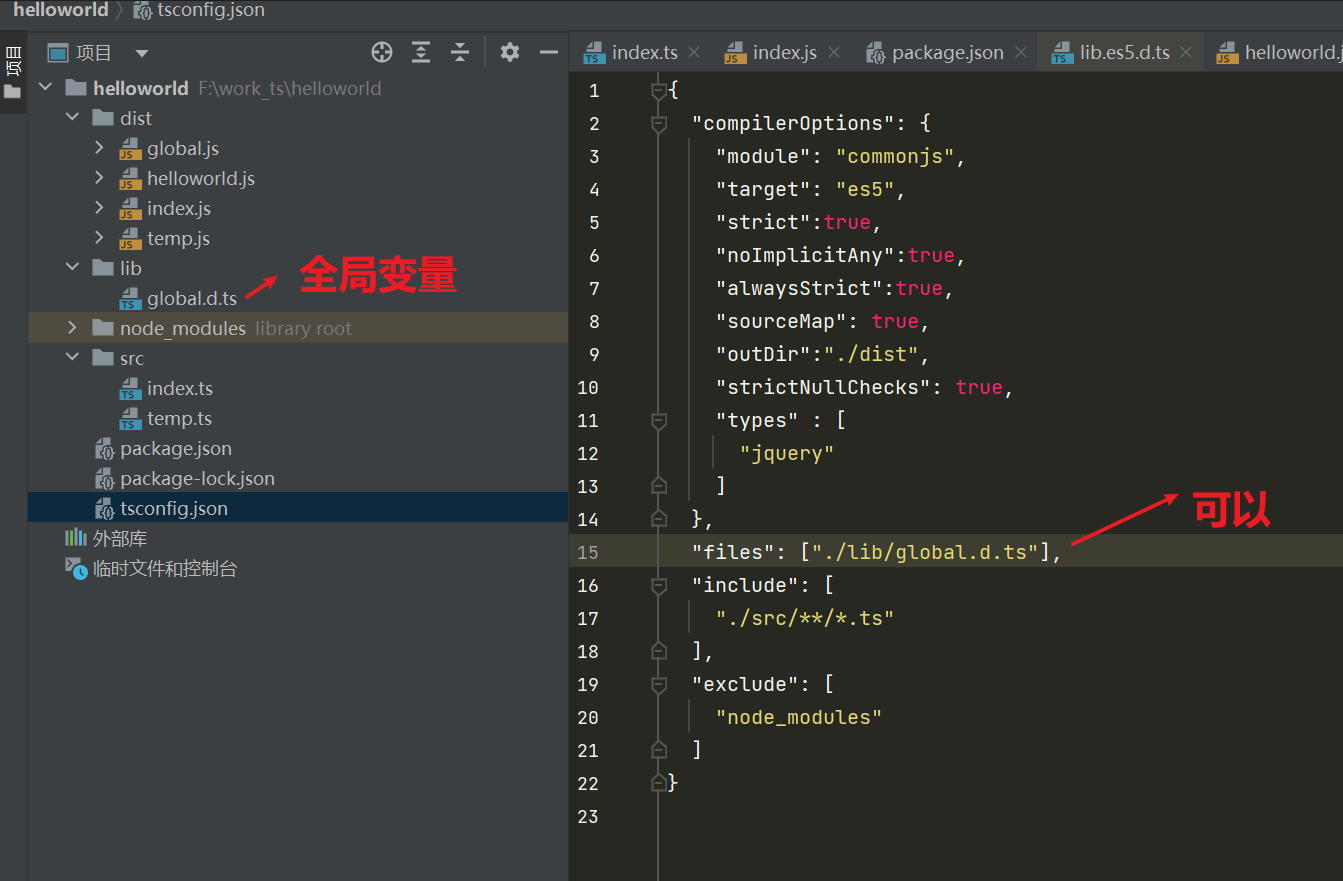Select global.d.ts file in lib folder

point(191,298)
